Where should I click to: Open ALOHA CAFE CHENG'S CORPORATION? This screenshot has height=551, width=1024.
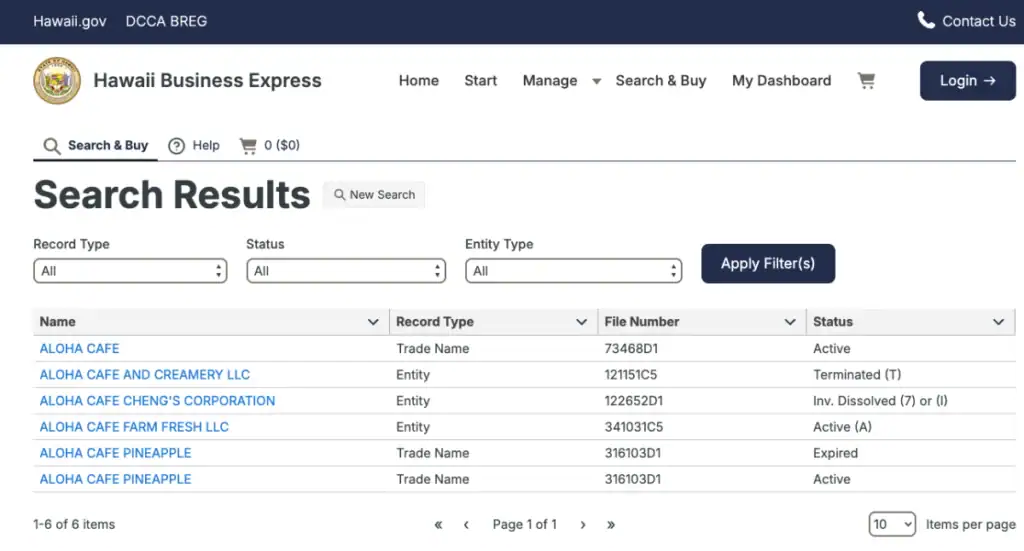[157, 401]
